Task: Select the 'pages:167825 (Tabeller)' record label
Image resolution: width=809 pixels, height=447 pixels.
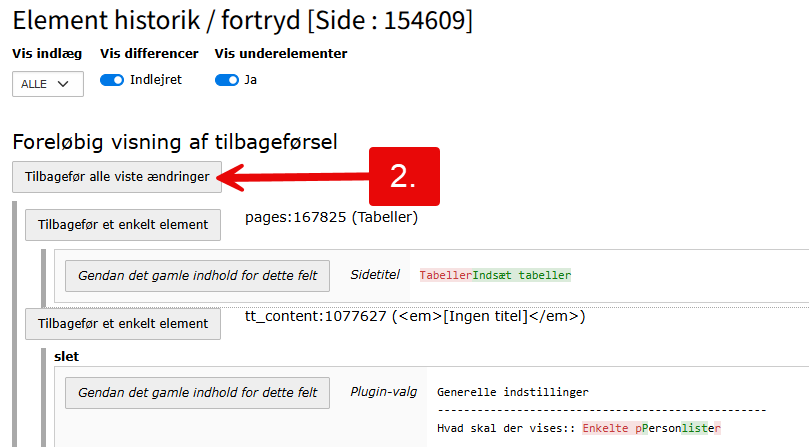Action: (331, 217)
